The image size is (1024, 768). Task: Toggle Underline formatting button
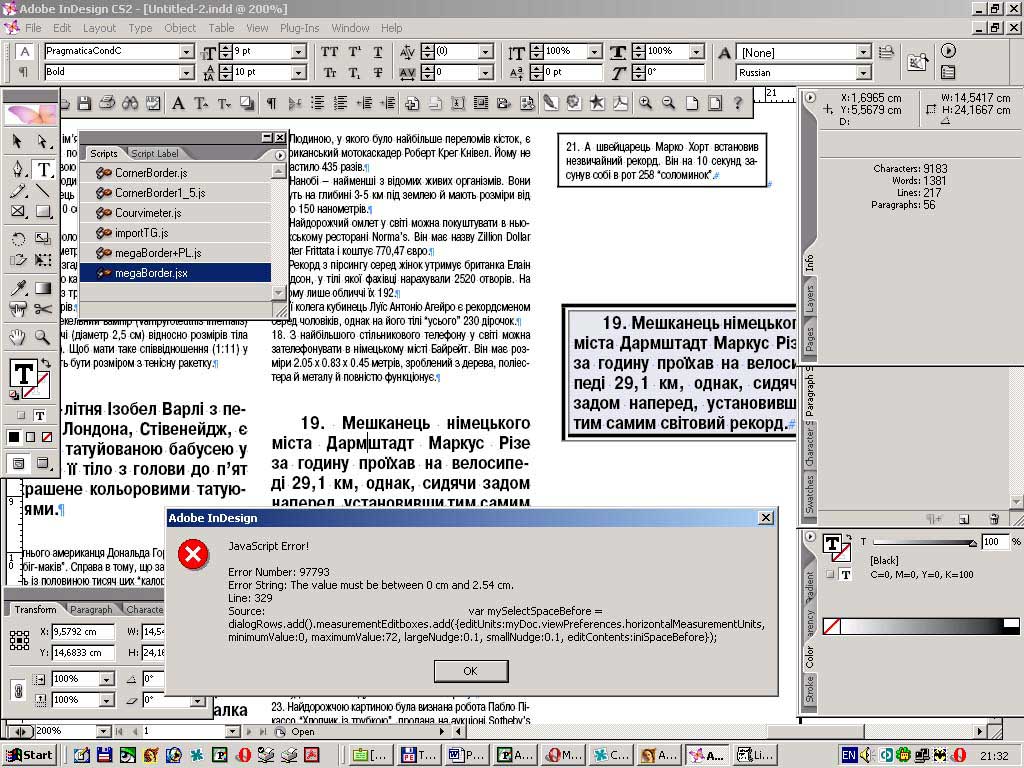click(378, 52)
